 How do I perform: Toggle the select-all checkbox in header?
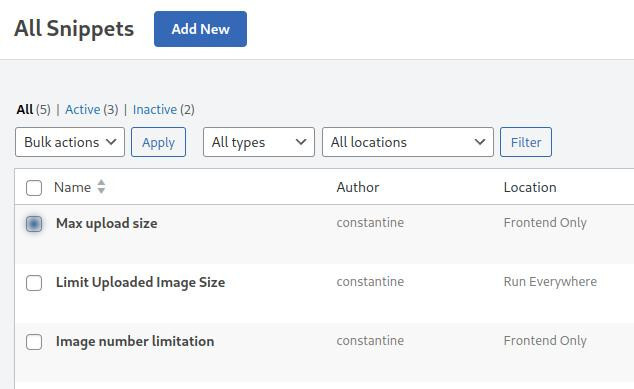[x=34, y=188]
